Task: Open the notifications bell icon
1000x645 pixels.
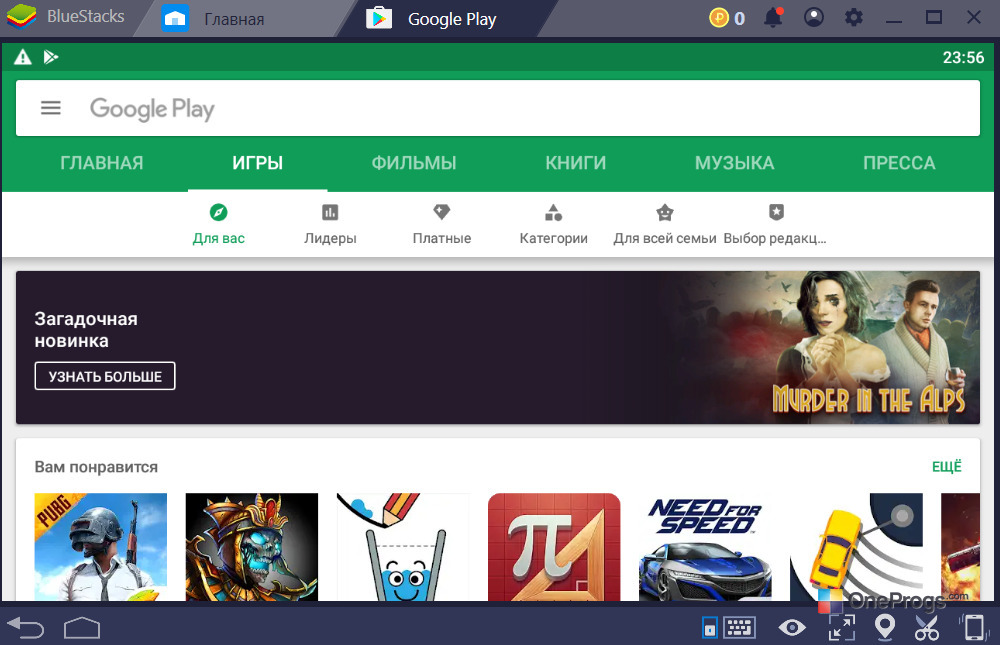Action: [x=774, y=17]
